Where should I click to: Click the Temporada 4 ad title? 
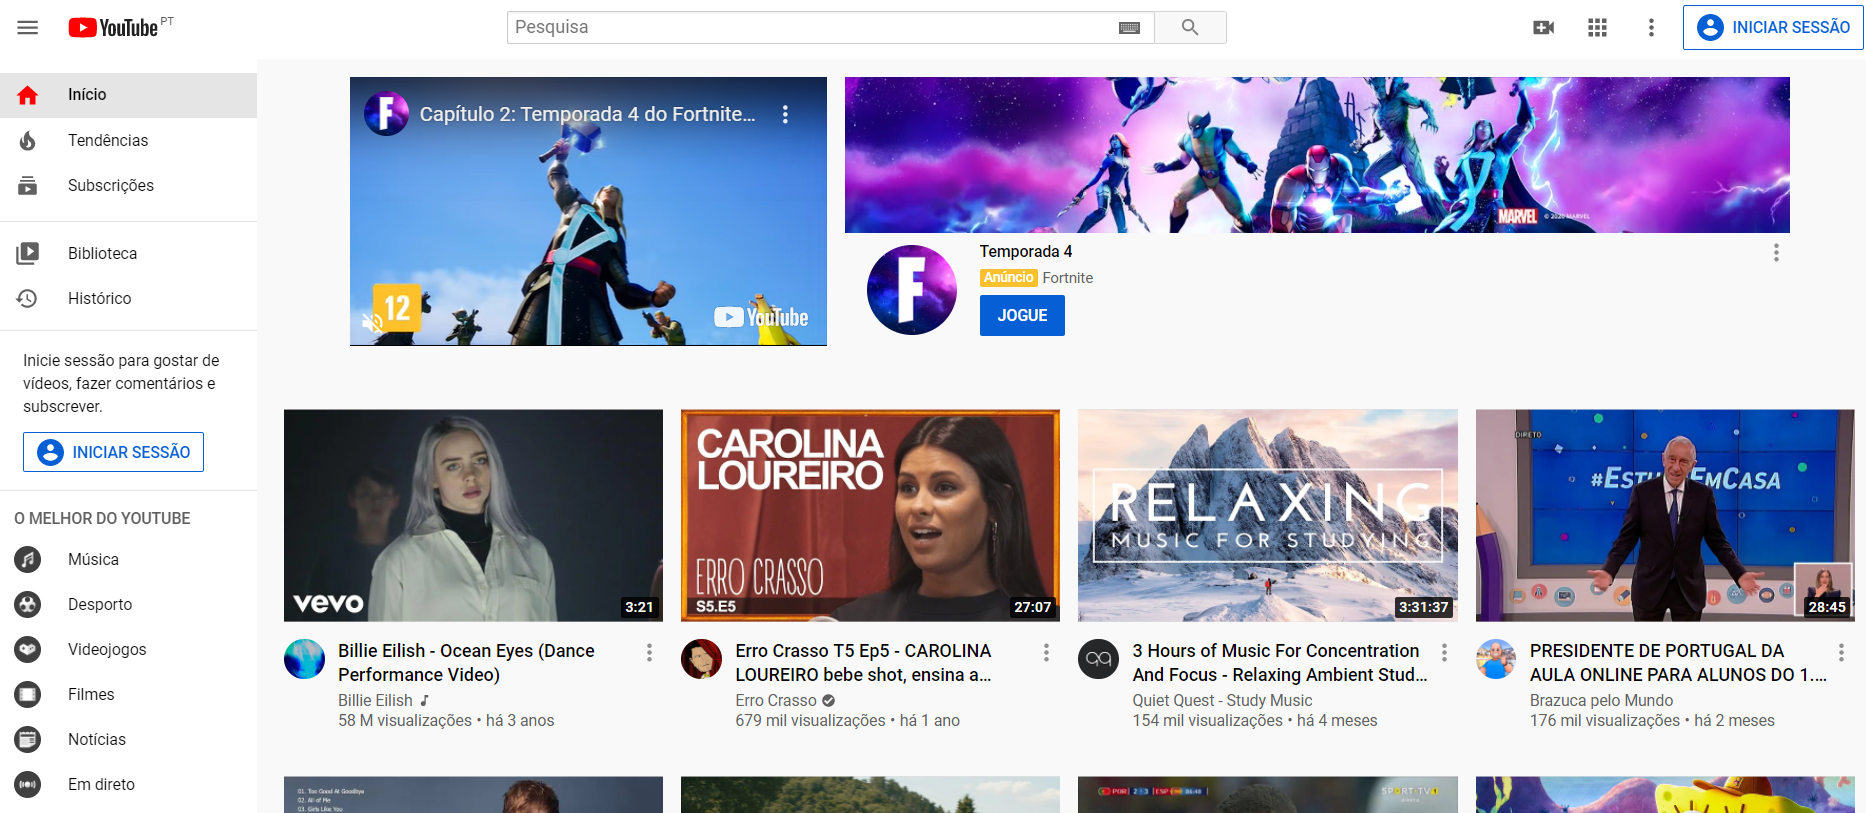[1026, 252]
